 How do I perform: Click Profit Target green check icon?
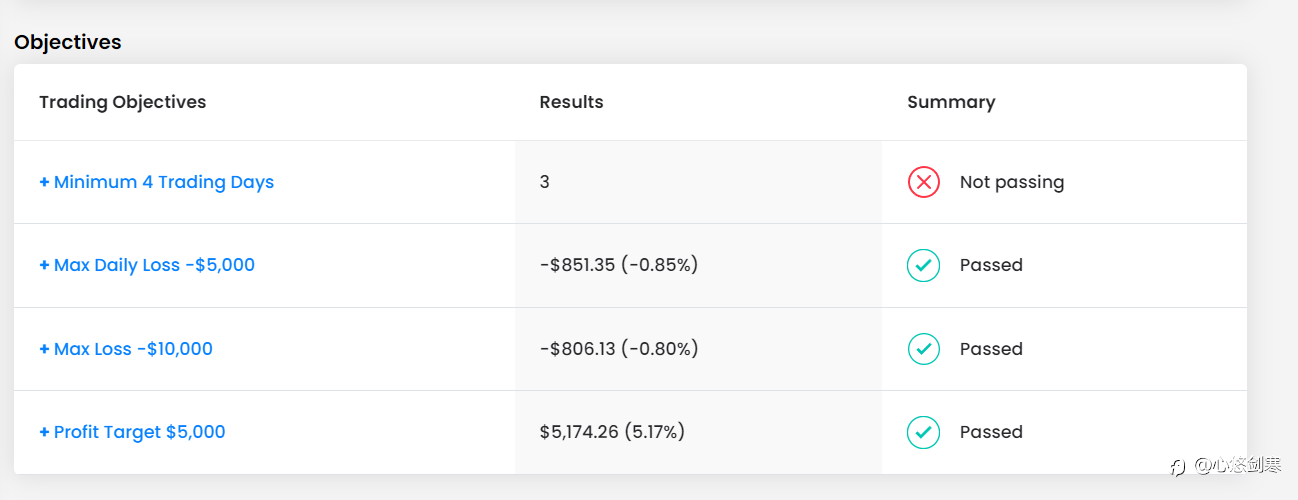click(x=923, y=432)
